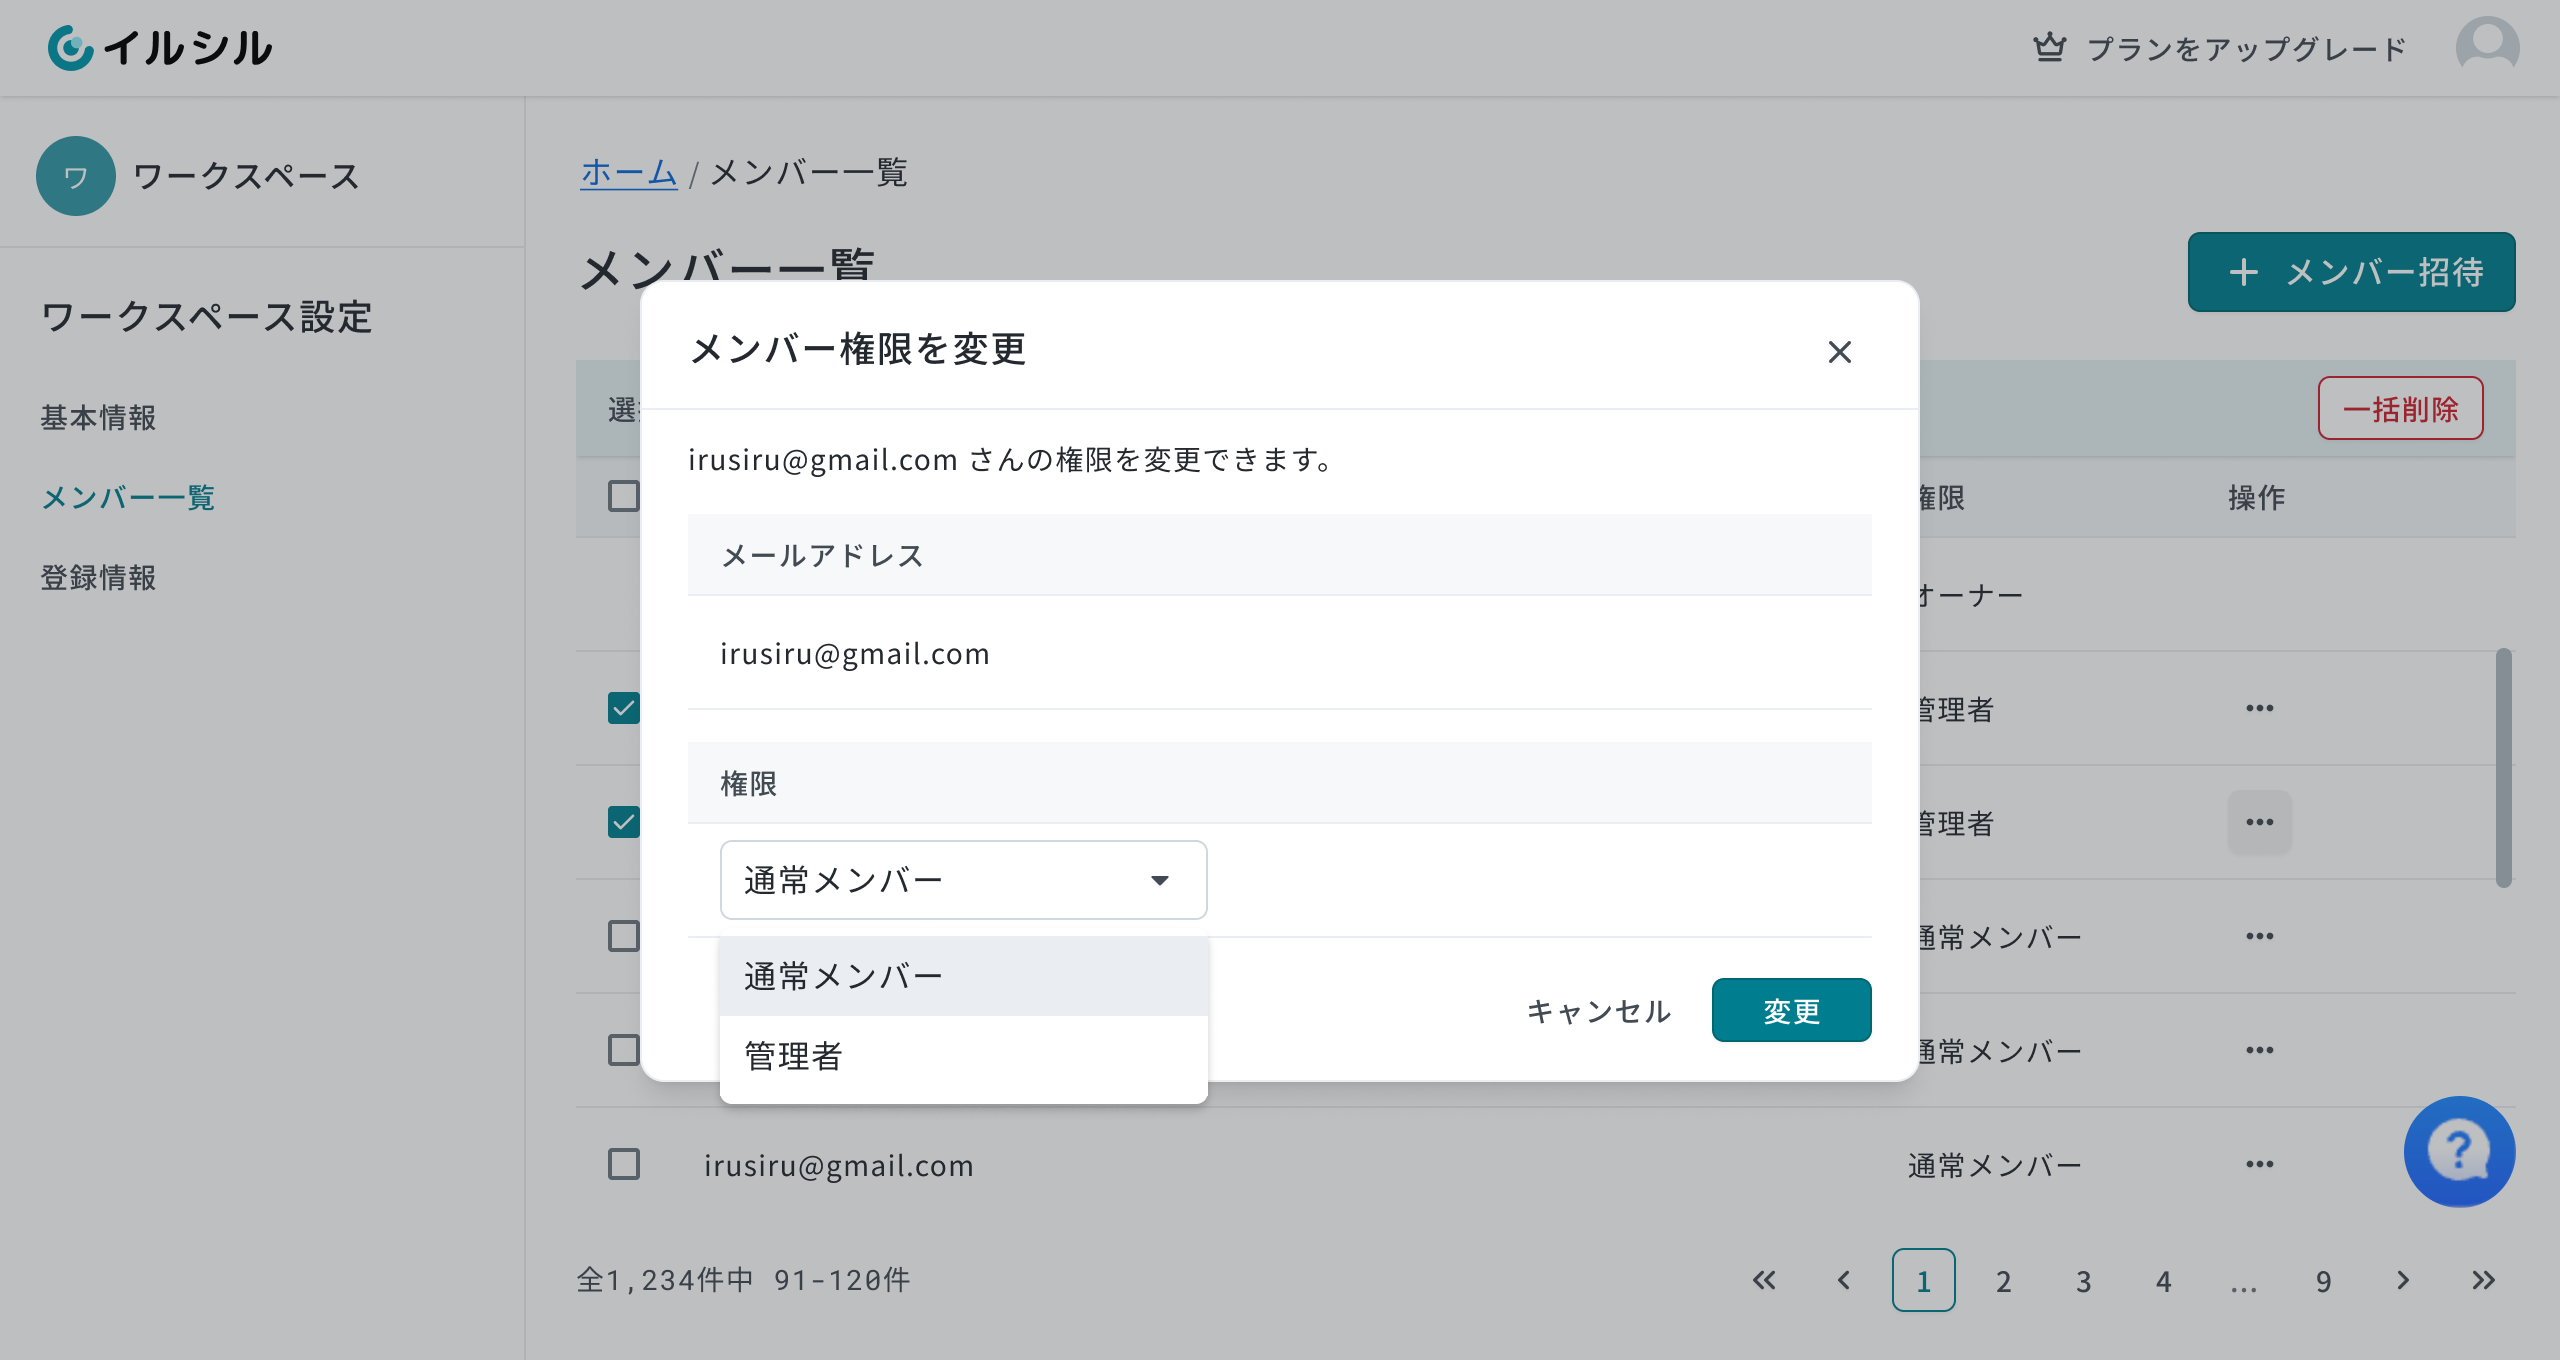Click the ワークスペース name in sidebar
Viewport: 2560px width, 1360px height.
246,176
